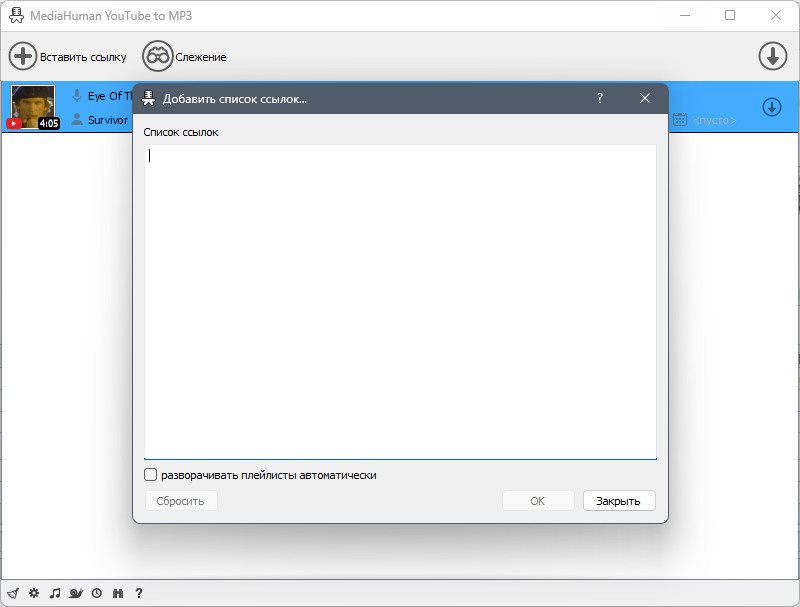Click the Eye Of The Tiger video thumbnail
This screenshot has height=607, width=800.
point(33,107)
